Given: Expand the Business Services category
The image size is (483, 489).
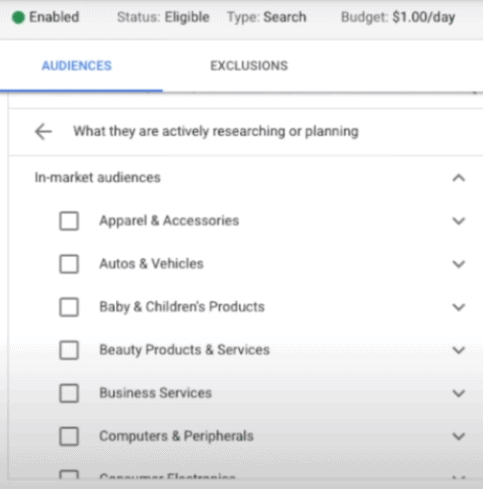Looking at the screenshot, I should [x=459, y=393].
